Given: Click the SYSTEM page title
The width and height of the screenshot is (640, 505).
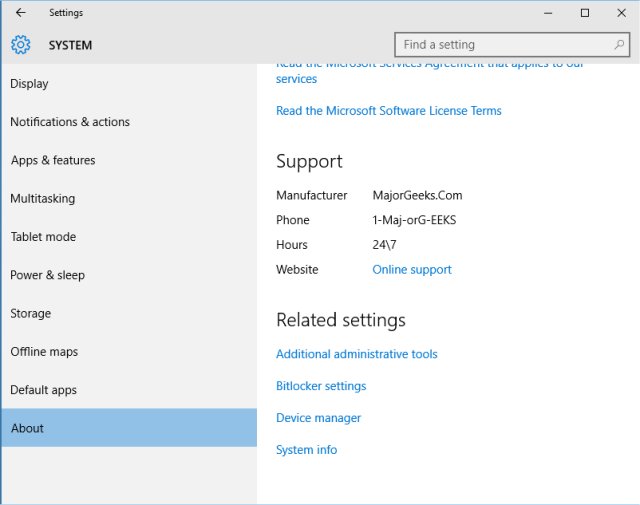Looking at the screenshot, I should (x=70, y=45).
